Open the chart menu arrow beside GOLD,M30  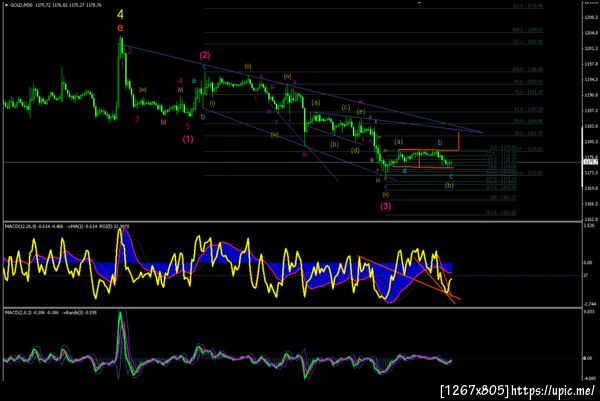click(5, 5)
